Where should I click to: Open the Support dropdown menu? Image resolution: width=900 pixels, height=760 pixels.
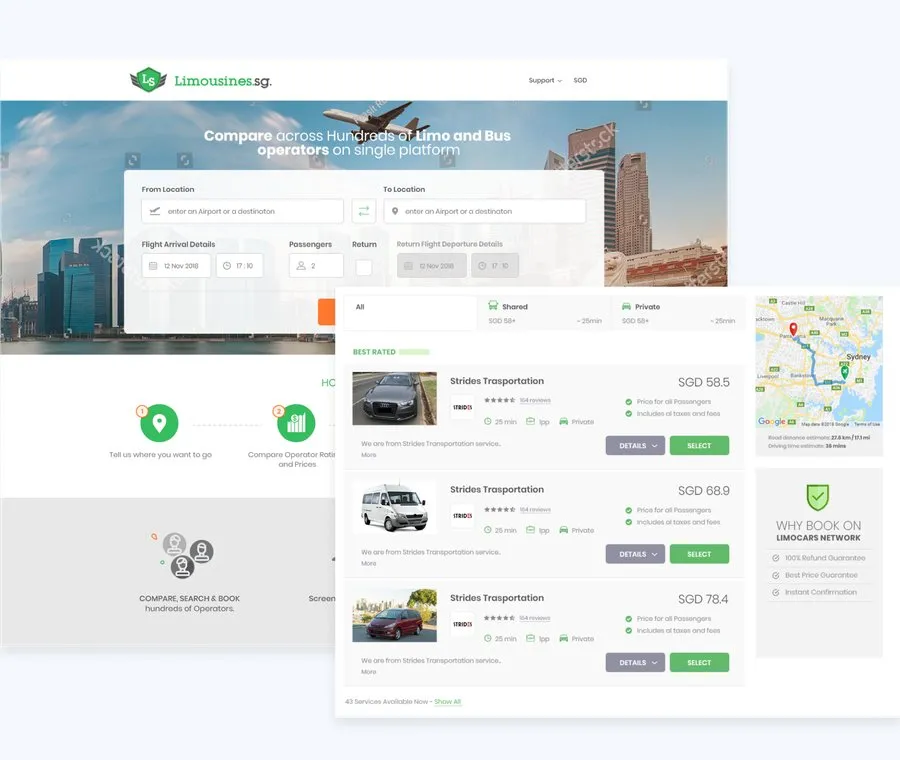(545, 80)
